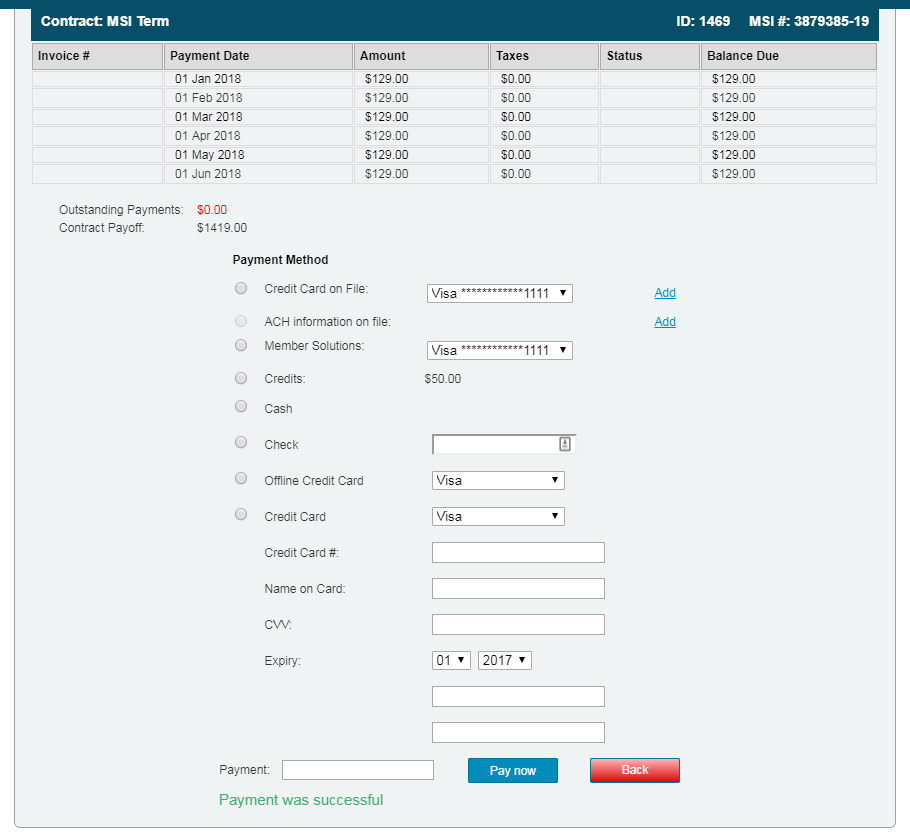
Task: Open the Credit Card on File dropdown
Action: click(500, 293)
